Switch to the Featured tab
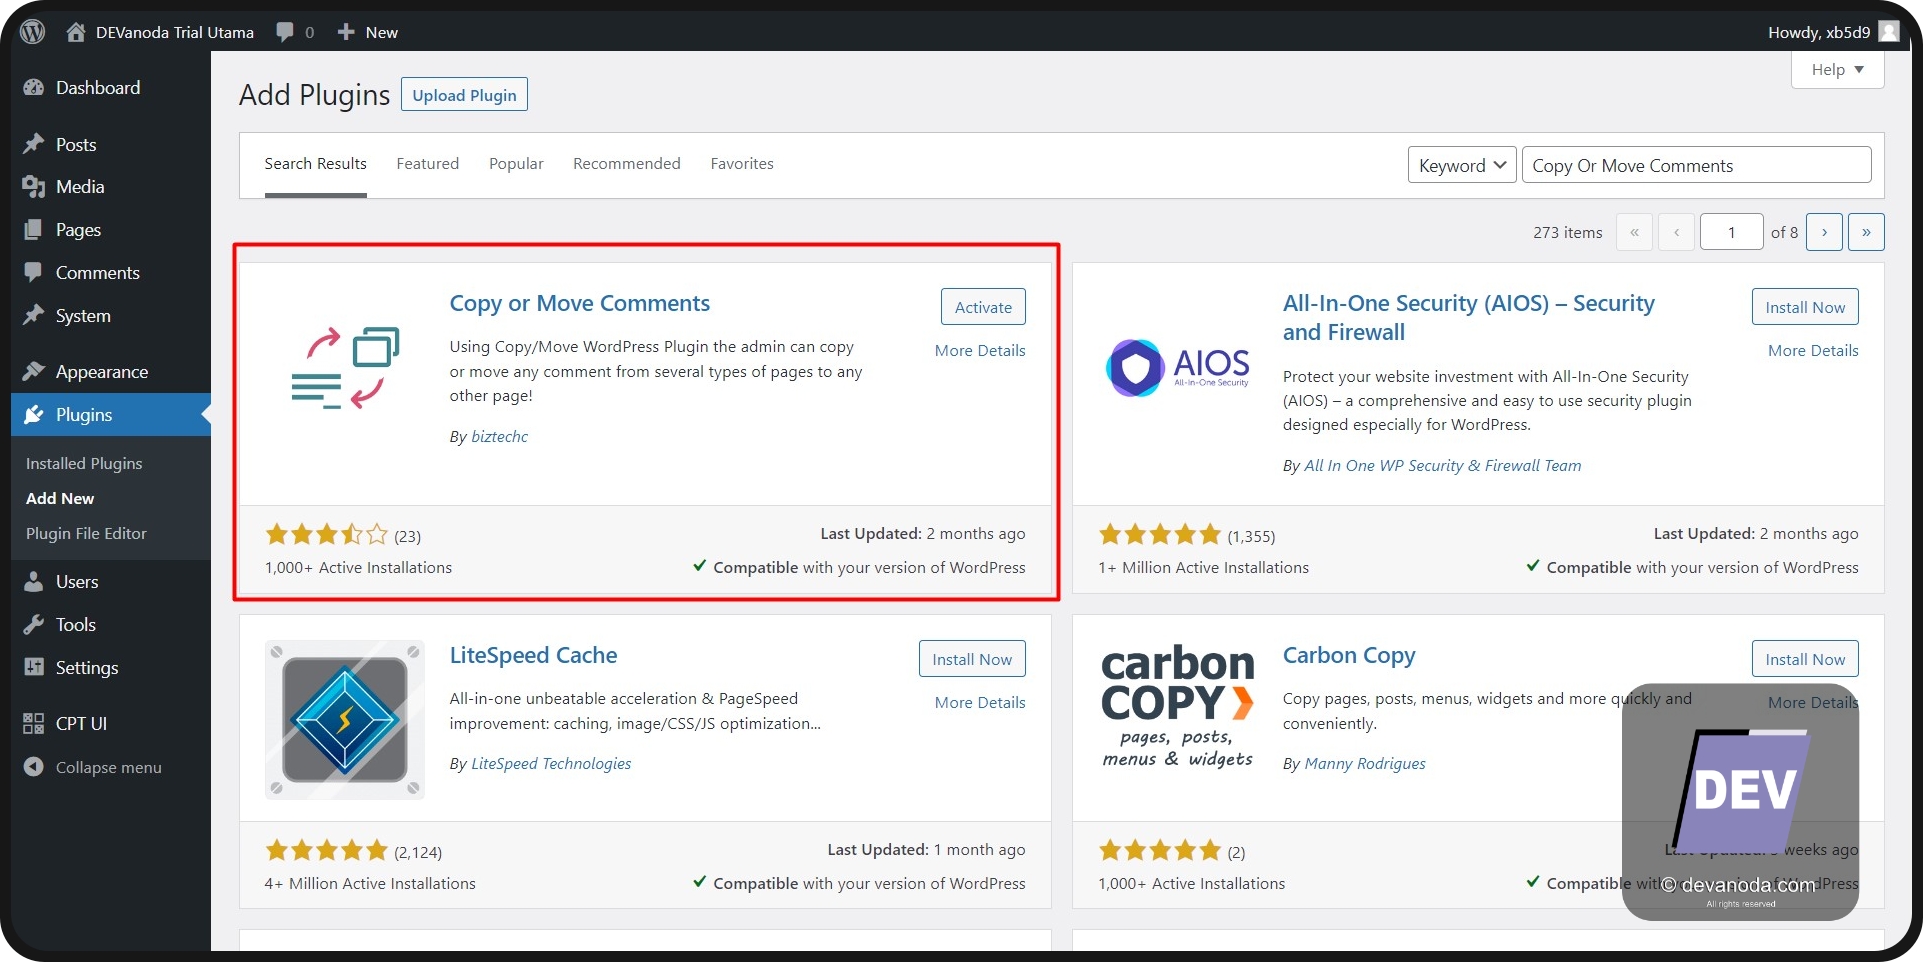 (x=427, y=164)
